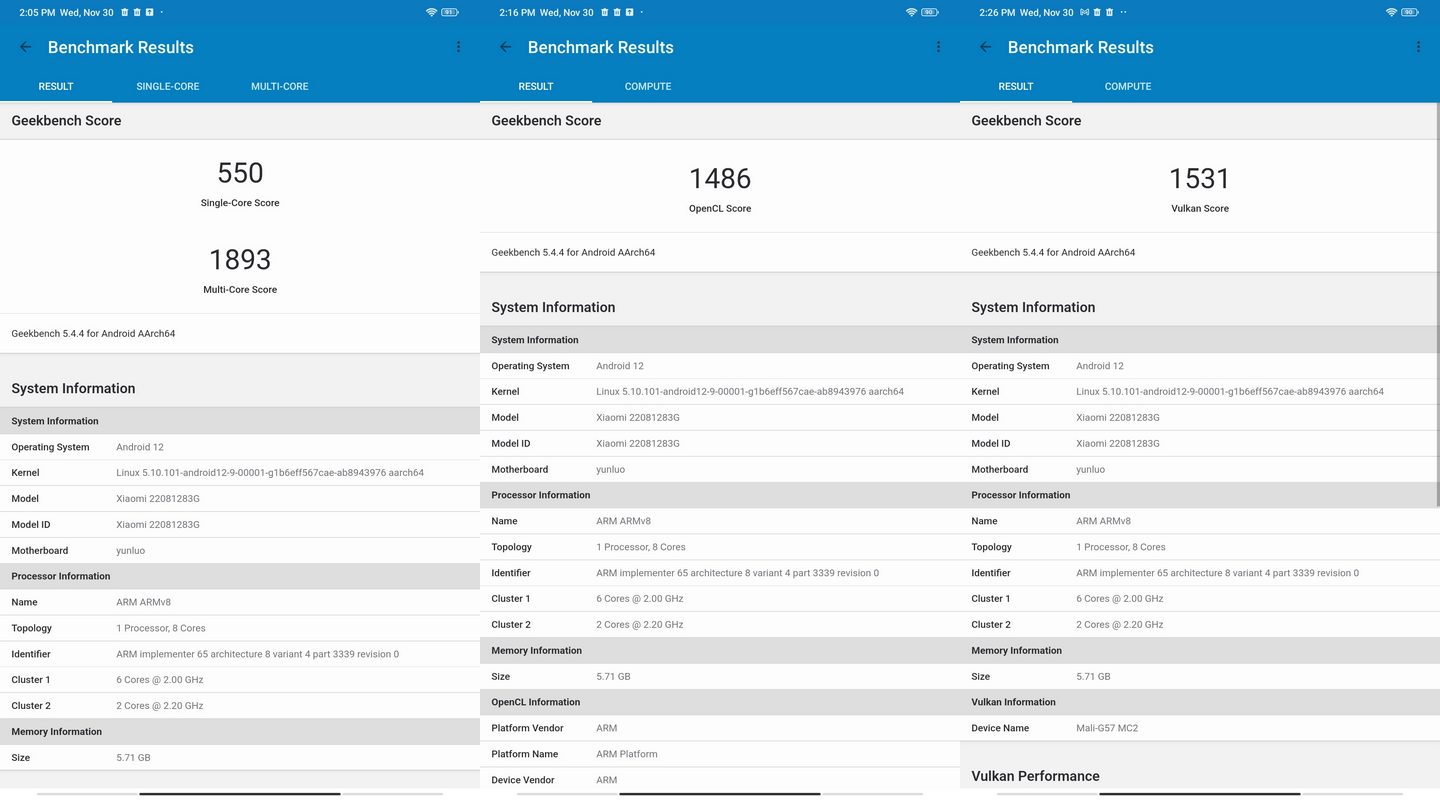Click "Geekbench 5.4.4 for Android AArch64" under the Vulkan Score

(x=1053, y=253)
